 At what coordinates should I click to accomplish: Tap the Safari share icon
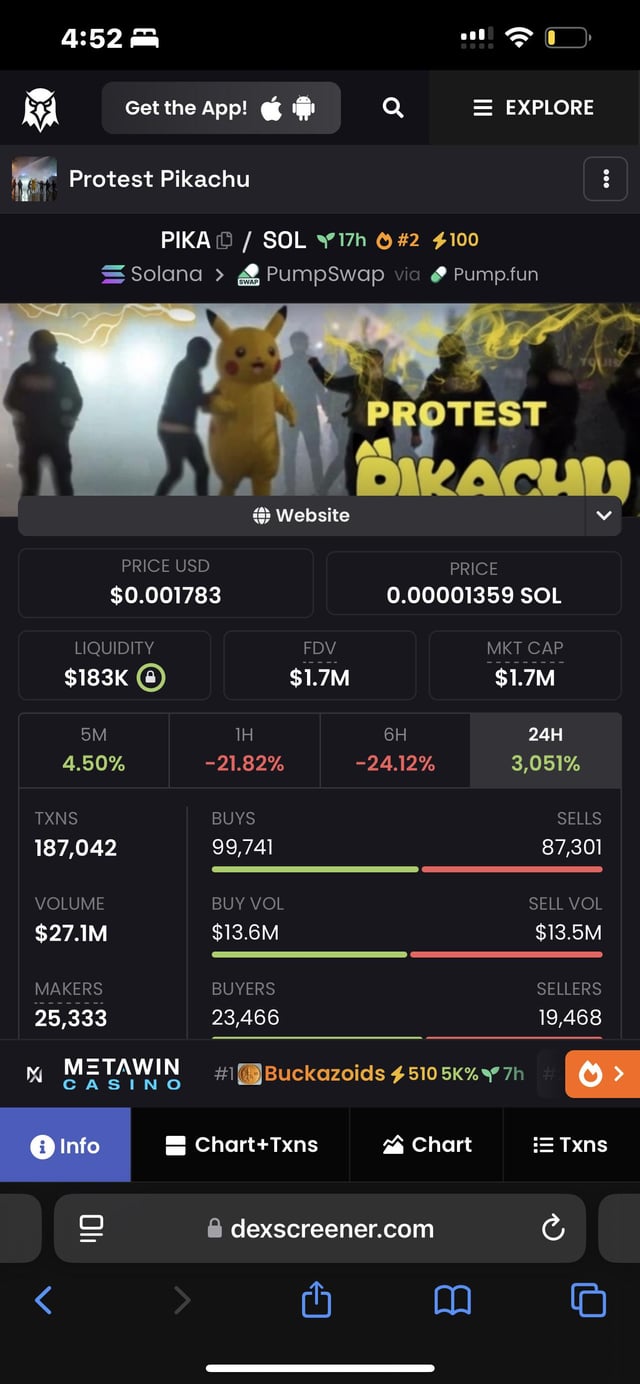point(316,1300)
